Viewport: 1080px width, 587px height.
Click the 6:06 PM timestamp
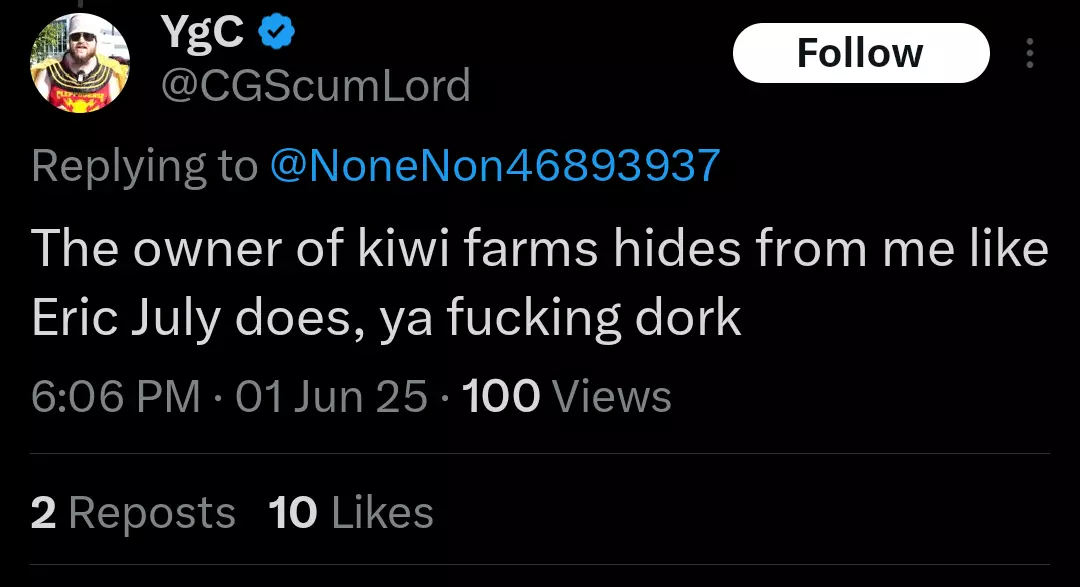click(116, 397)
